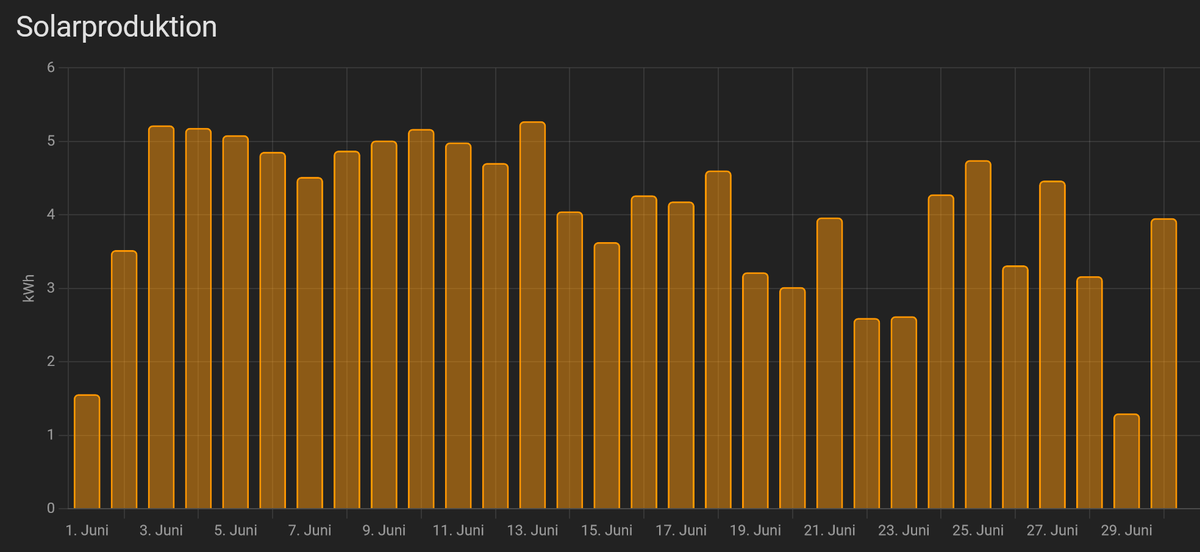Click the '13. Juni' axis label
Screen dimensions: 1200x552
pos(532,530)
